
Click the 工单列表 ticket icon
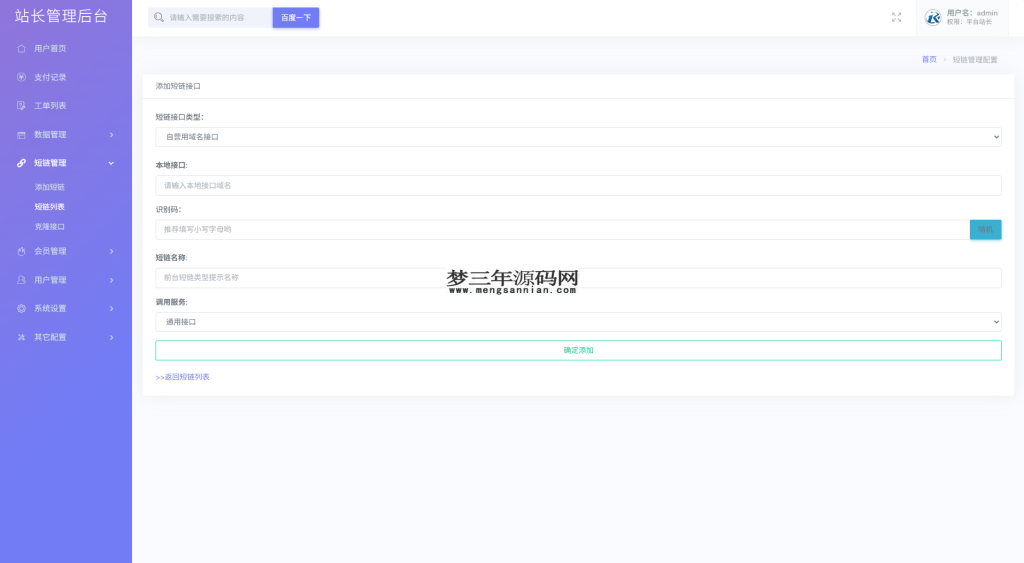(21, 105)
